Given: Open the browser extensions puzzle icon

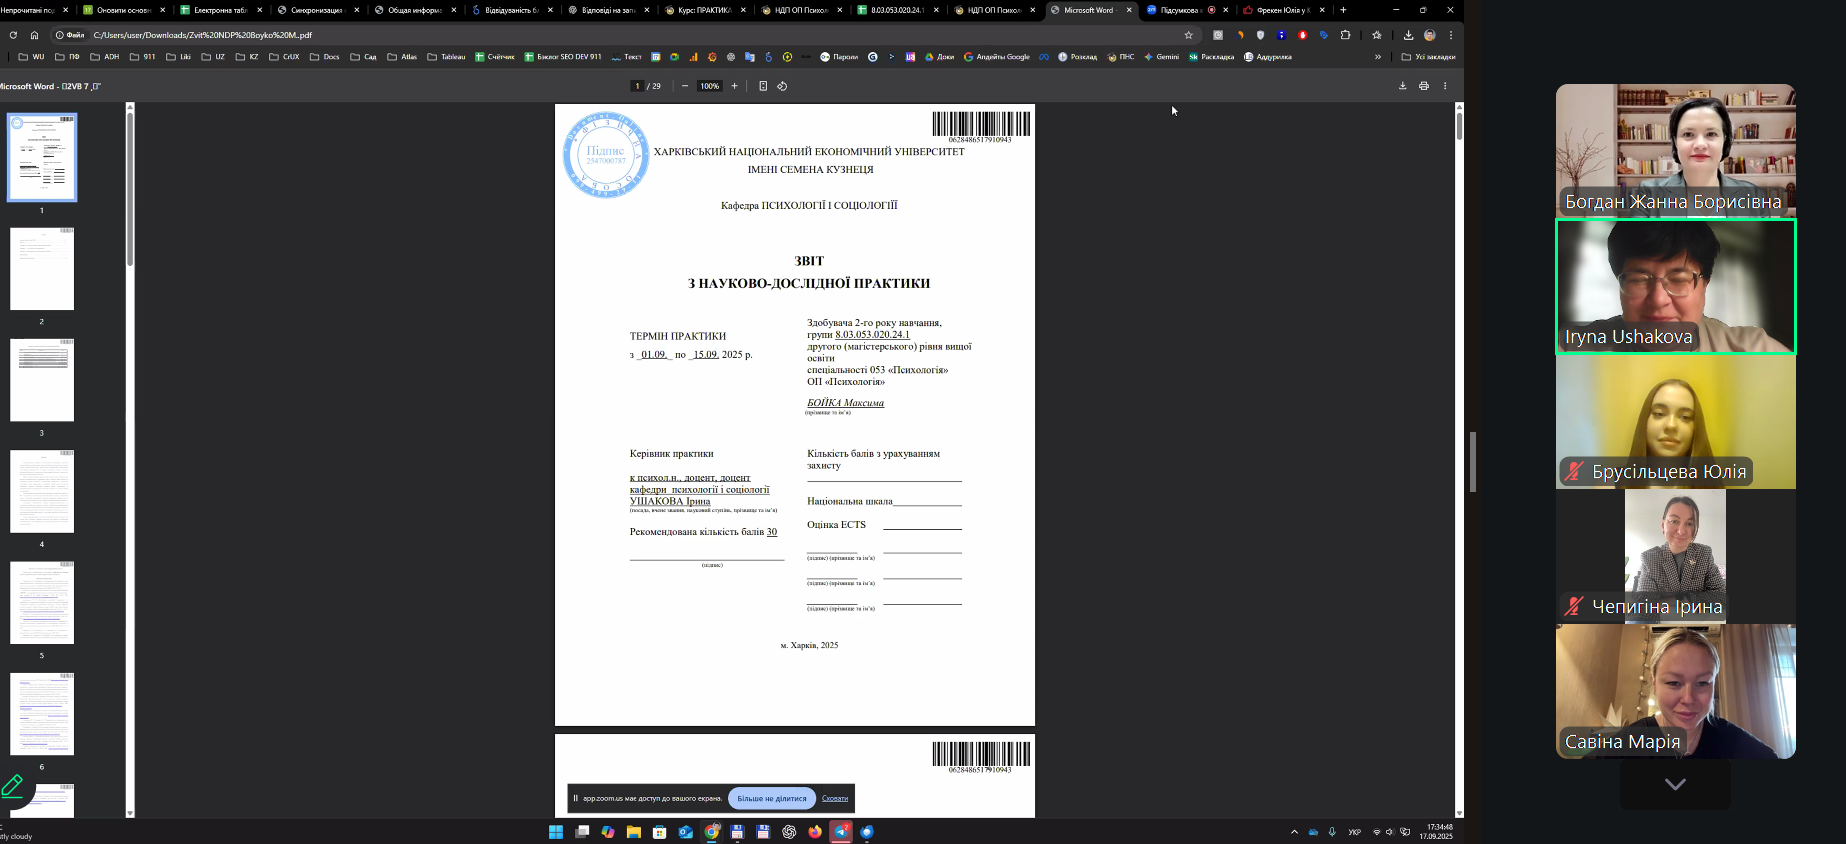Looking at the screenshot, I should click(x=1345, y=35).
